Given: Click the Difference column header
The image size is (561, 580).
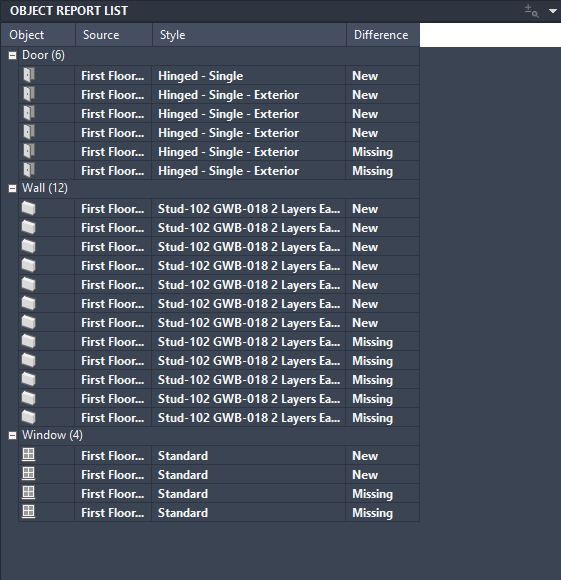Looking at the screenshot, I should pyautogui.click(x=383, y=35).
